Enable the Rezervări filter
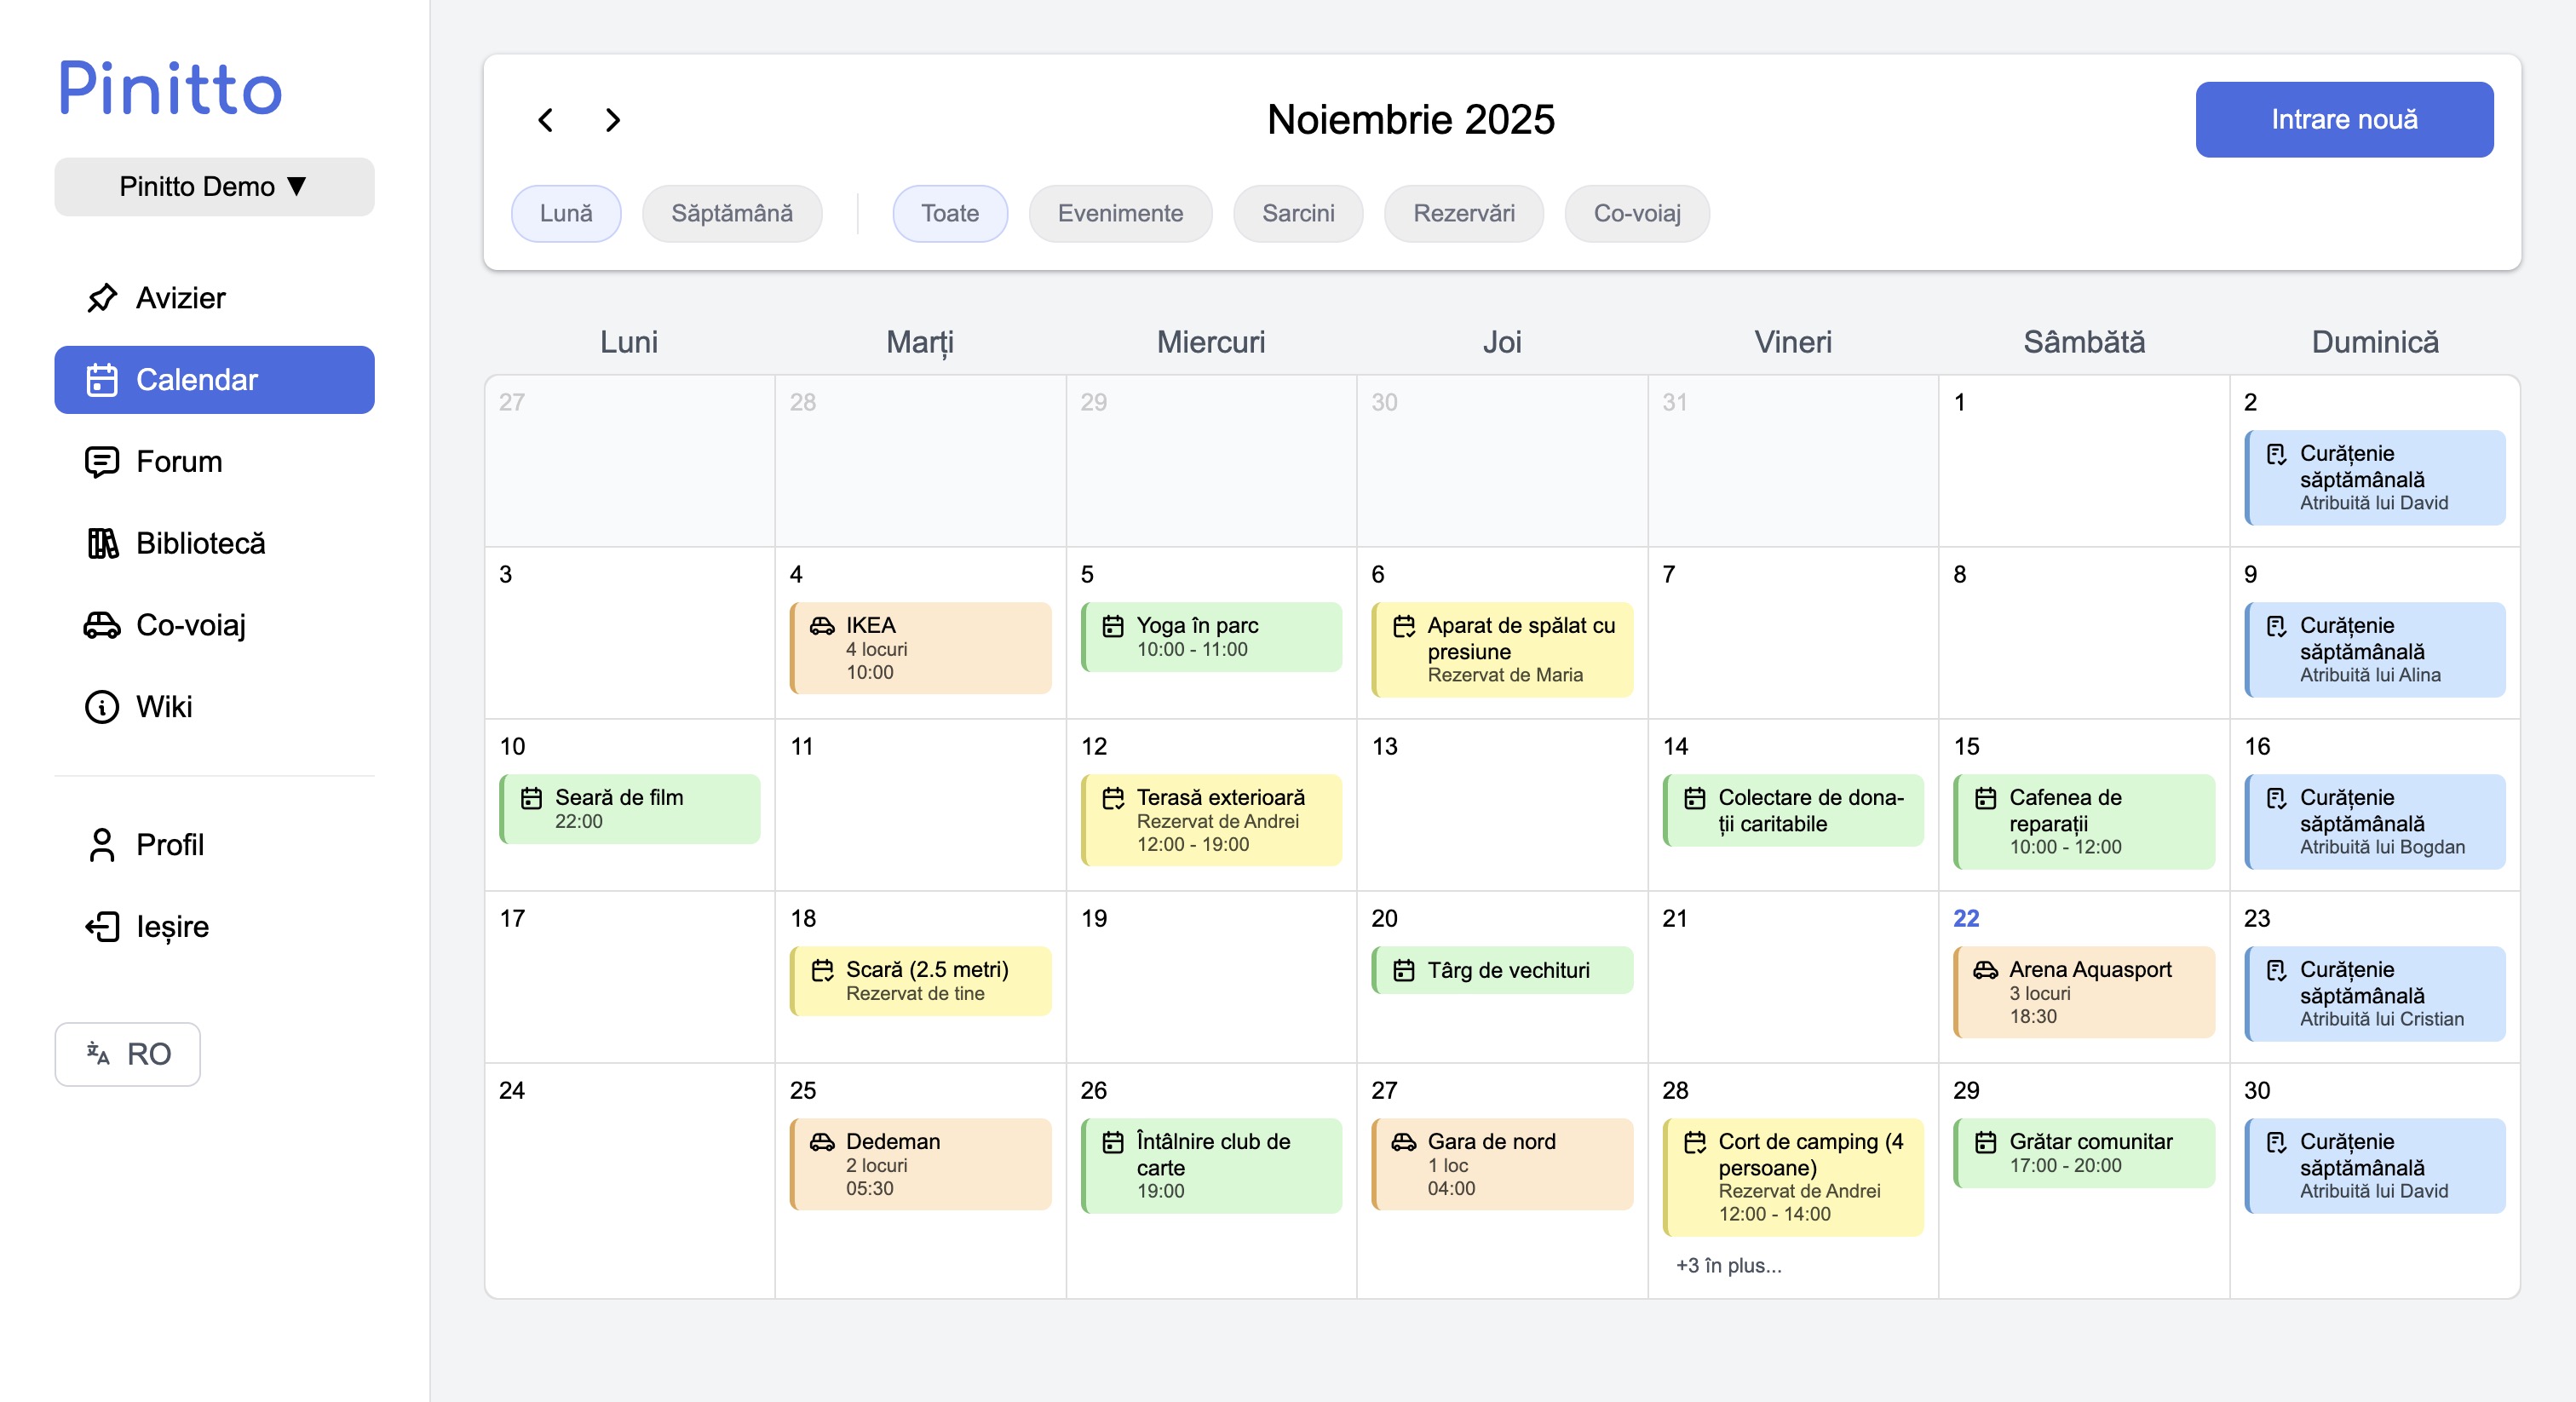This screenshot has height=1402, width=2576. click(x=1463, y=213)
